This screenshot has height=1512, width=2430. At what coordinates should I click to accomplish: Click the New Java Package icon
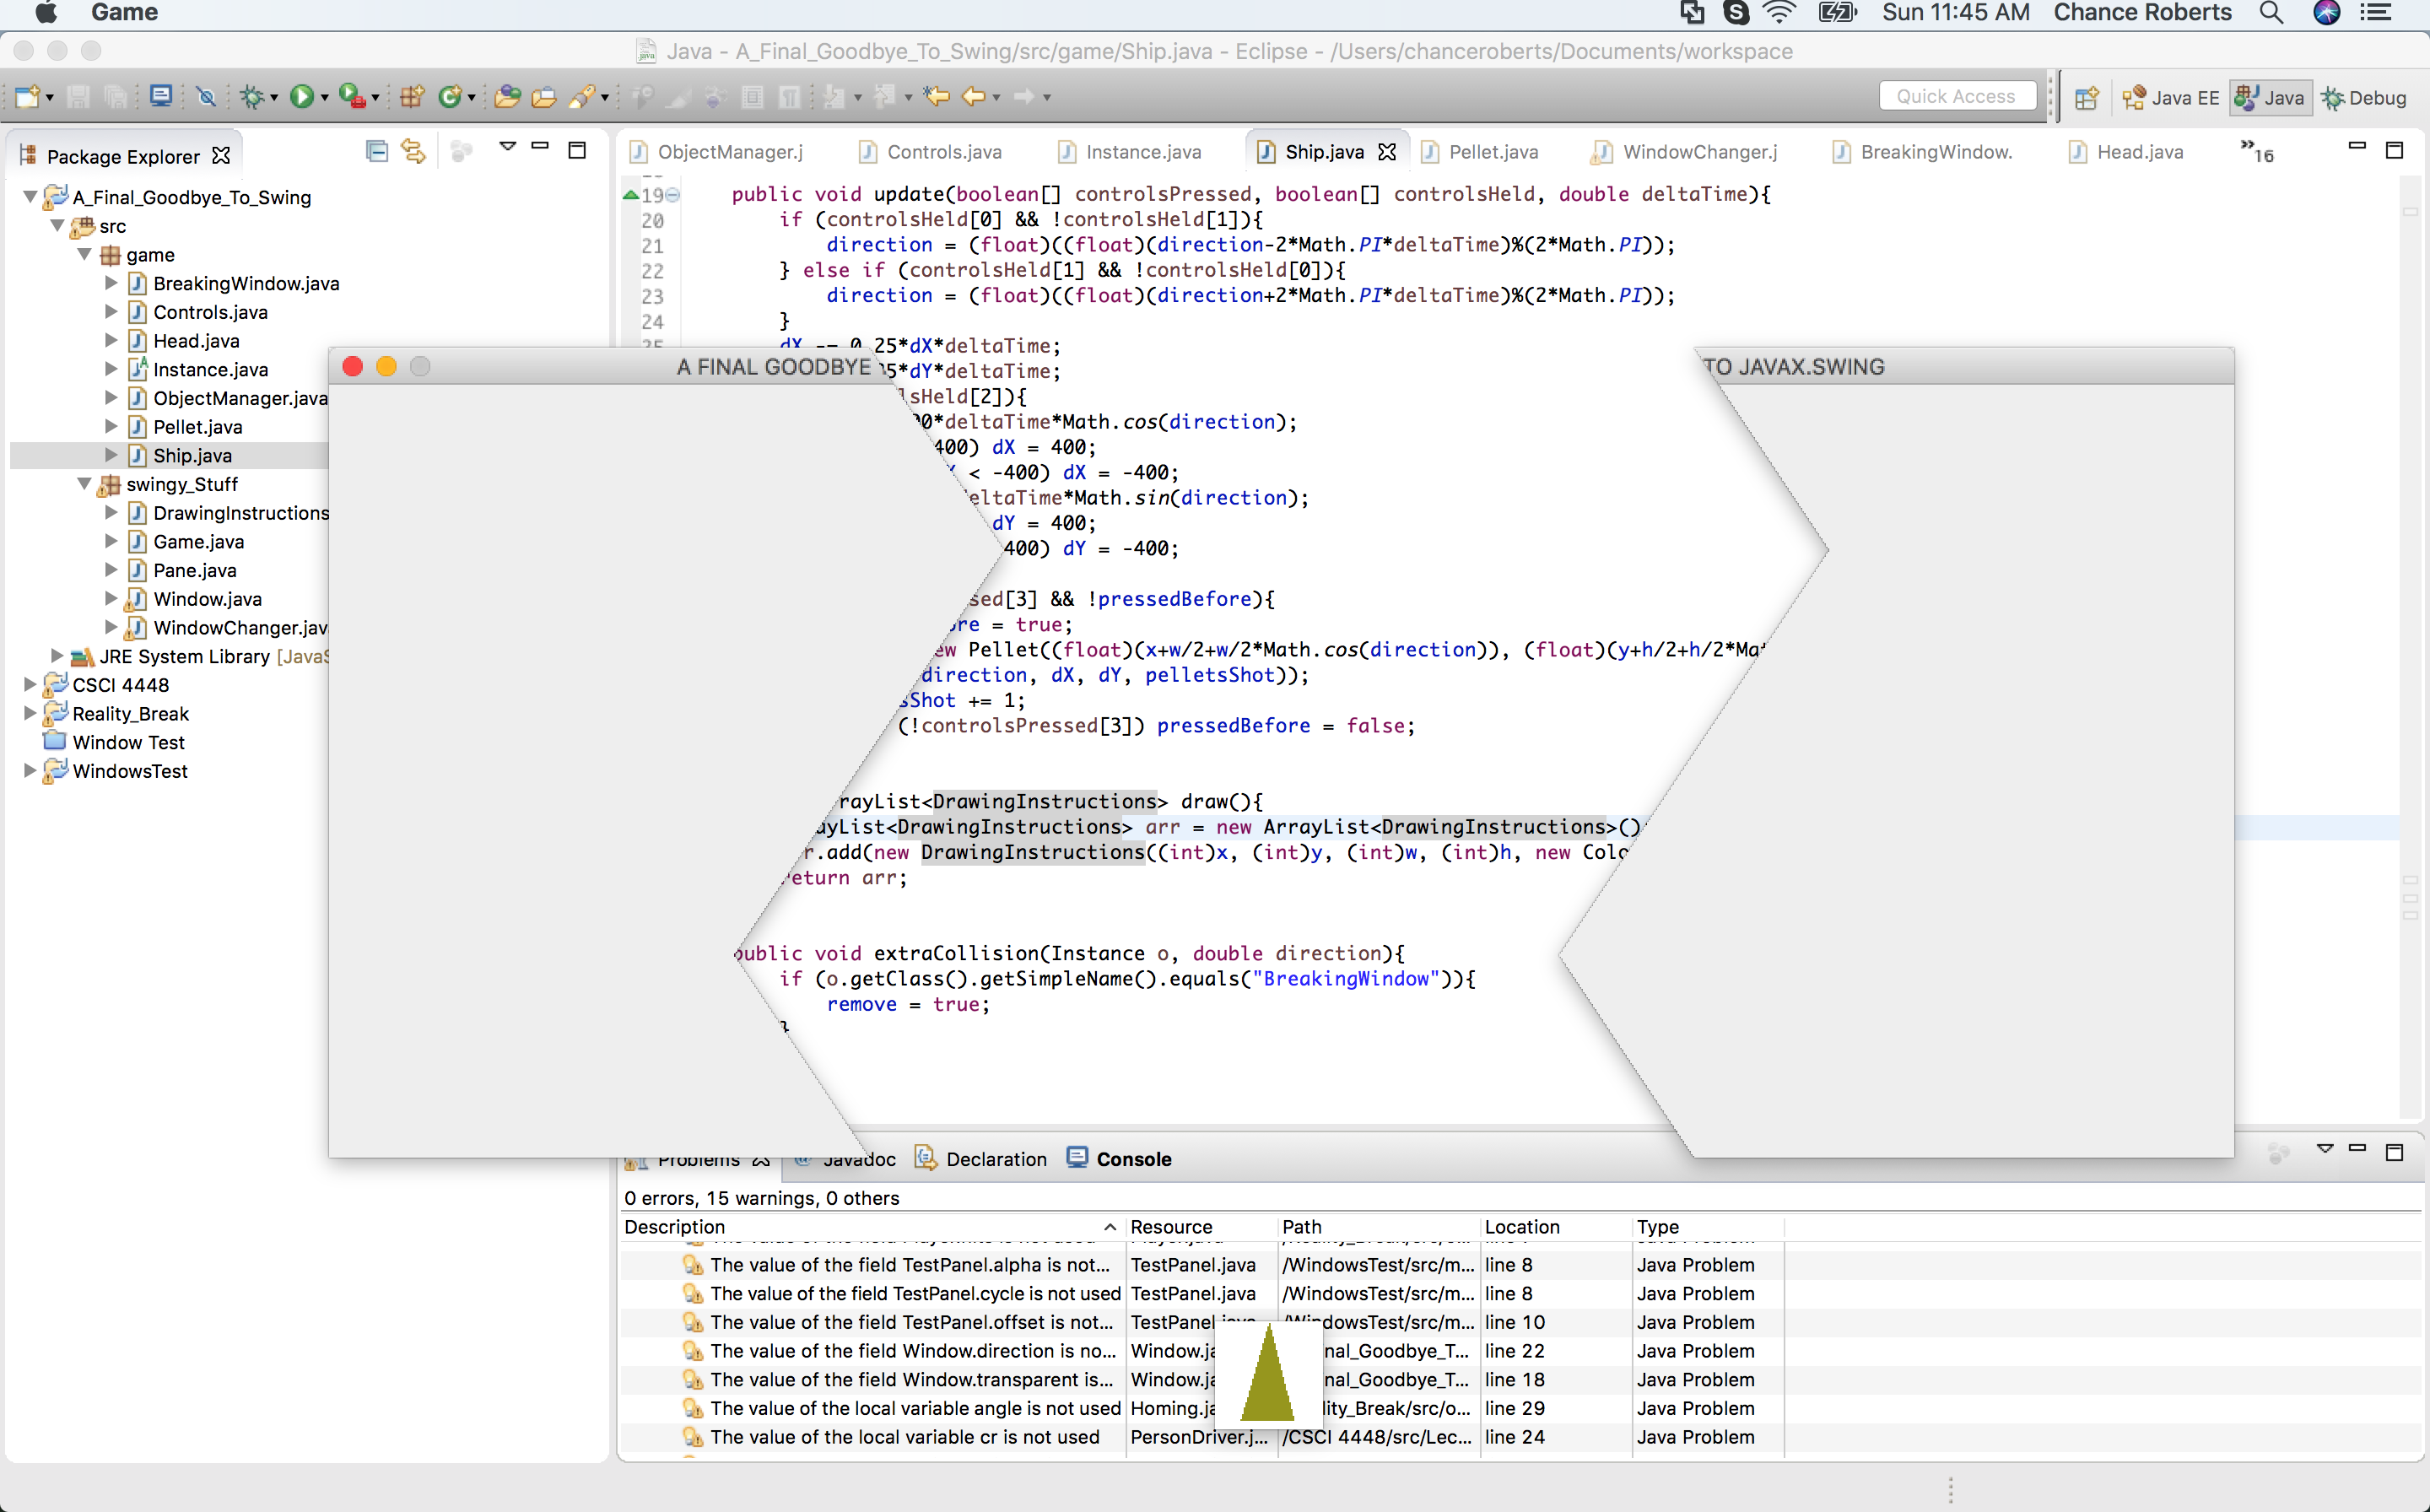tap(411, 96)
